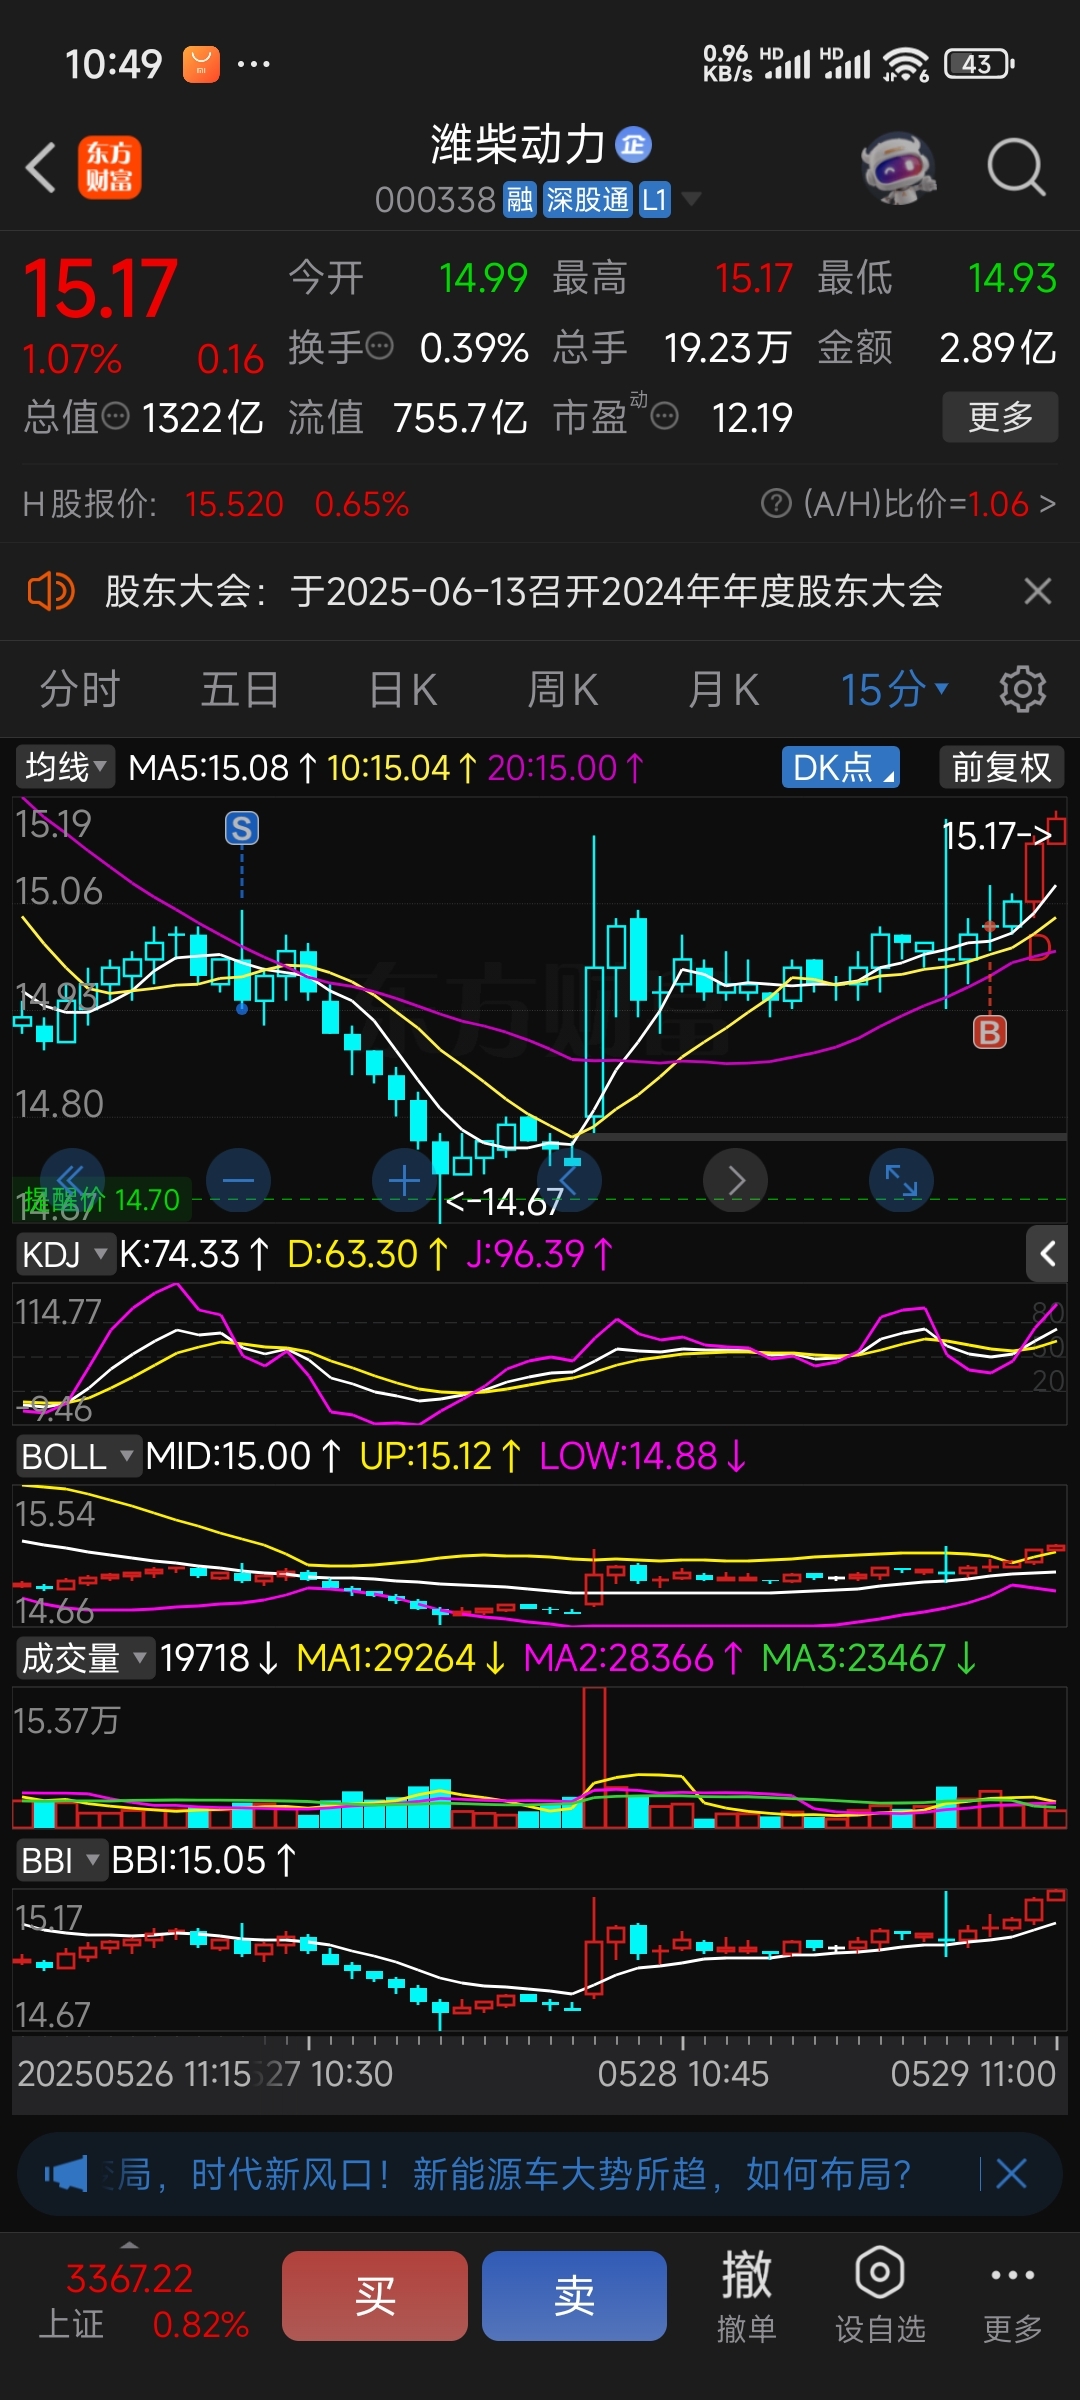Collapse side panel arrow next to KDJ
This screenshot has height=2400, width=1080.
[1047, 1253]
